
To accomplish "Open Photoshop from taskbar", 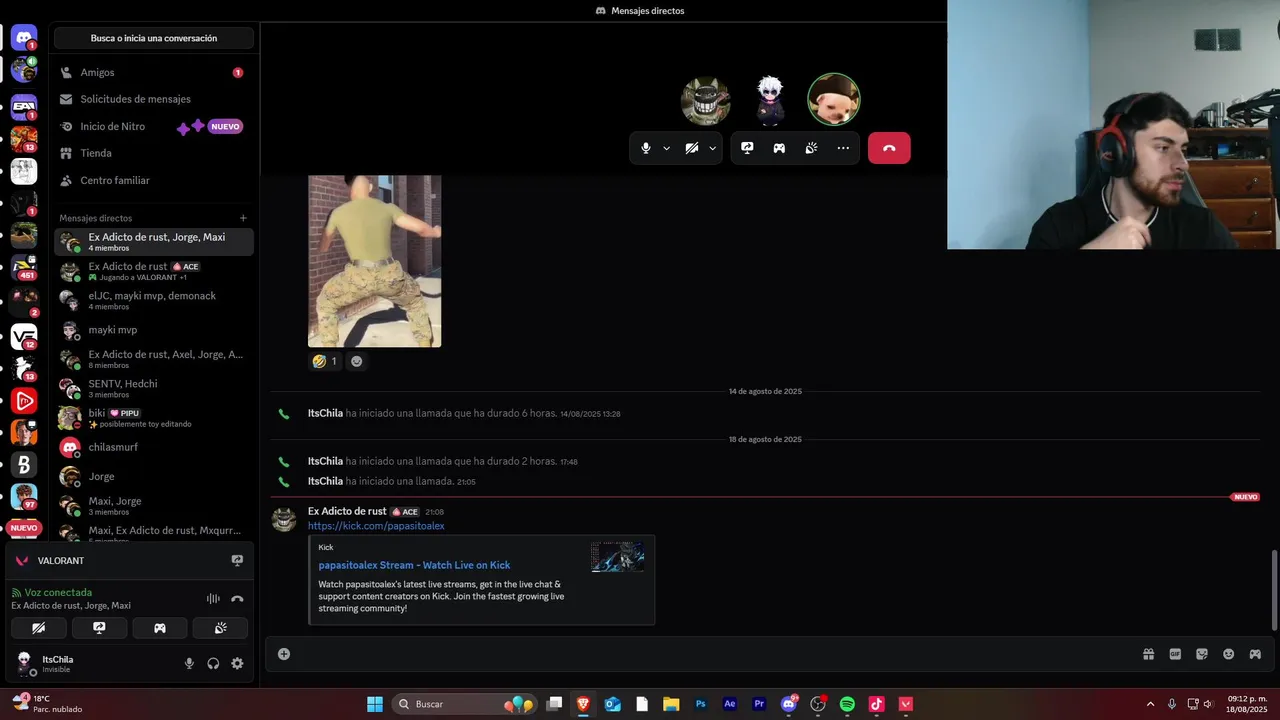I will point(701,704).
